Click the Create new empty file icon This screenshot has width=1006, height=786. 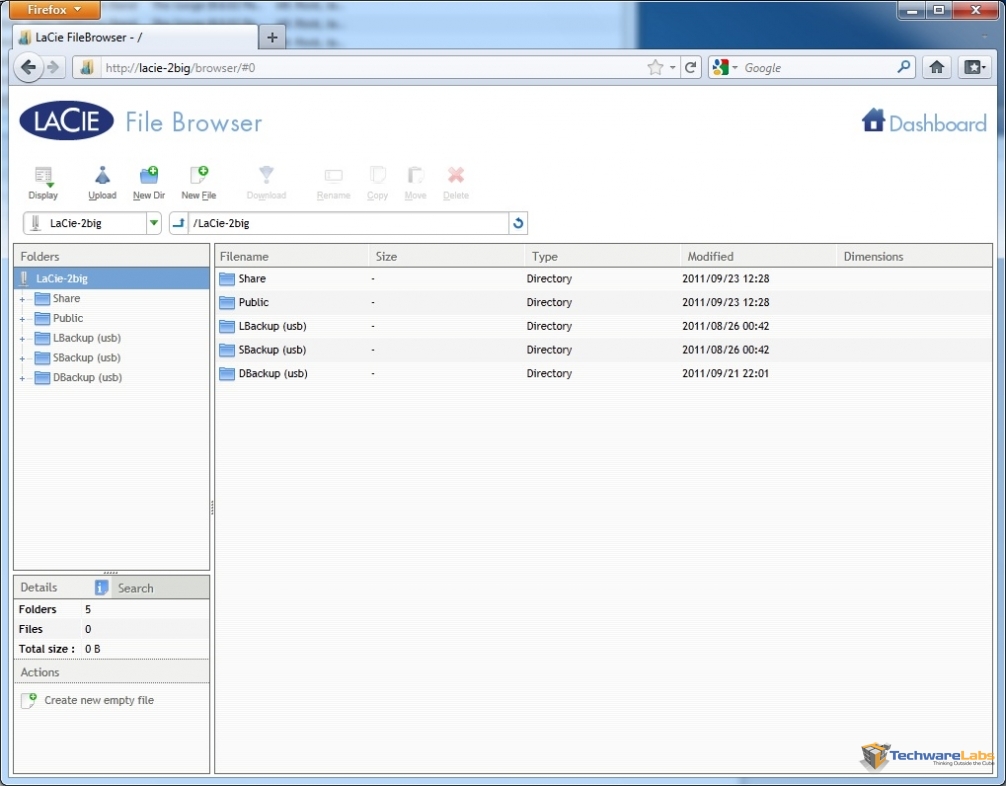(x=28, y=700)
